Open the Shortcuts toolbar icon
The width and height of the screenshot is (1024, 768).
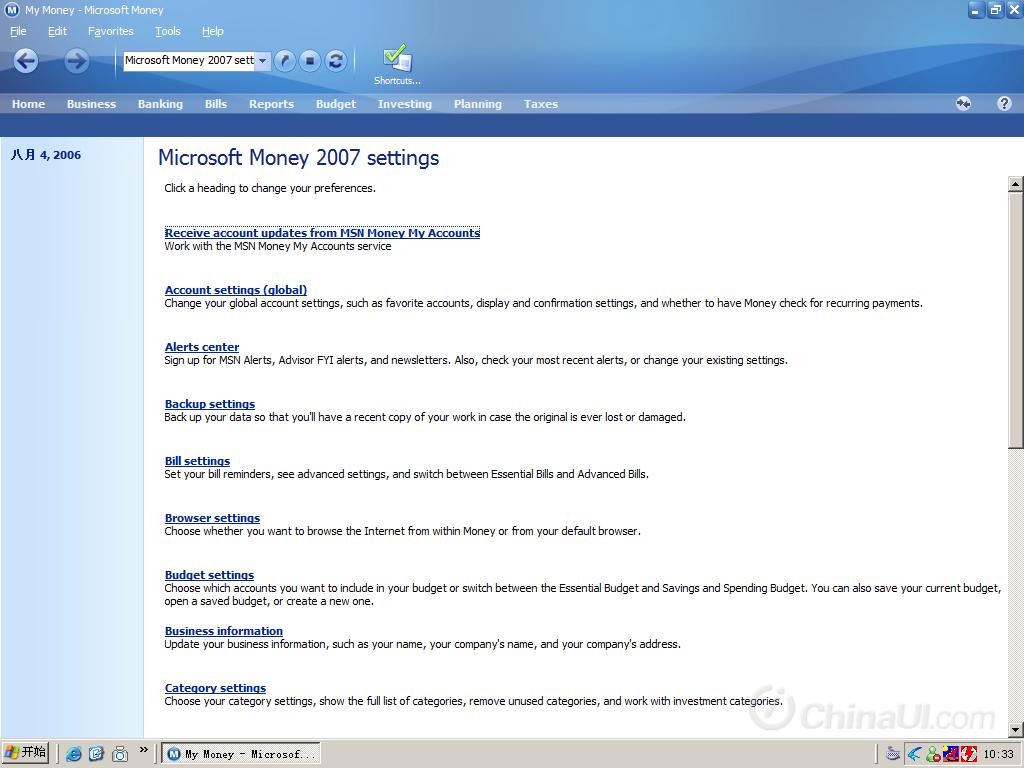tap(397, 64)
